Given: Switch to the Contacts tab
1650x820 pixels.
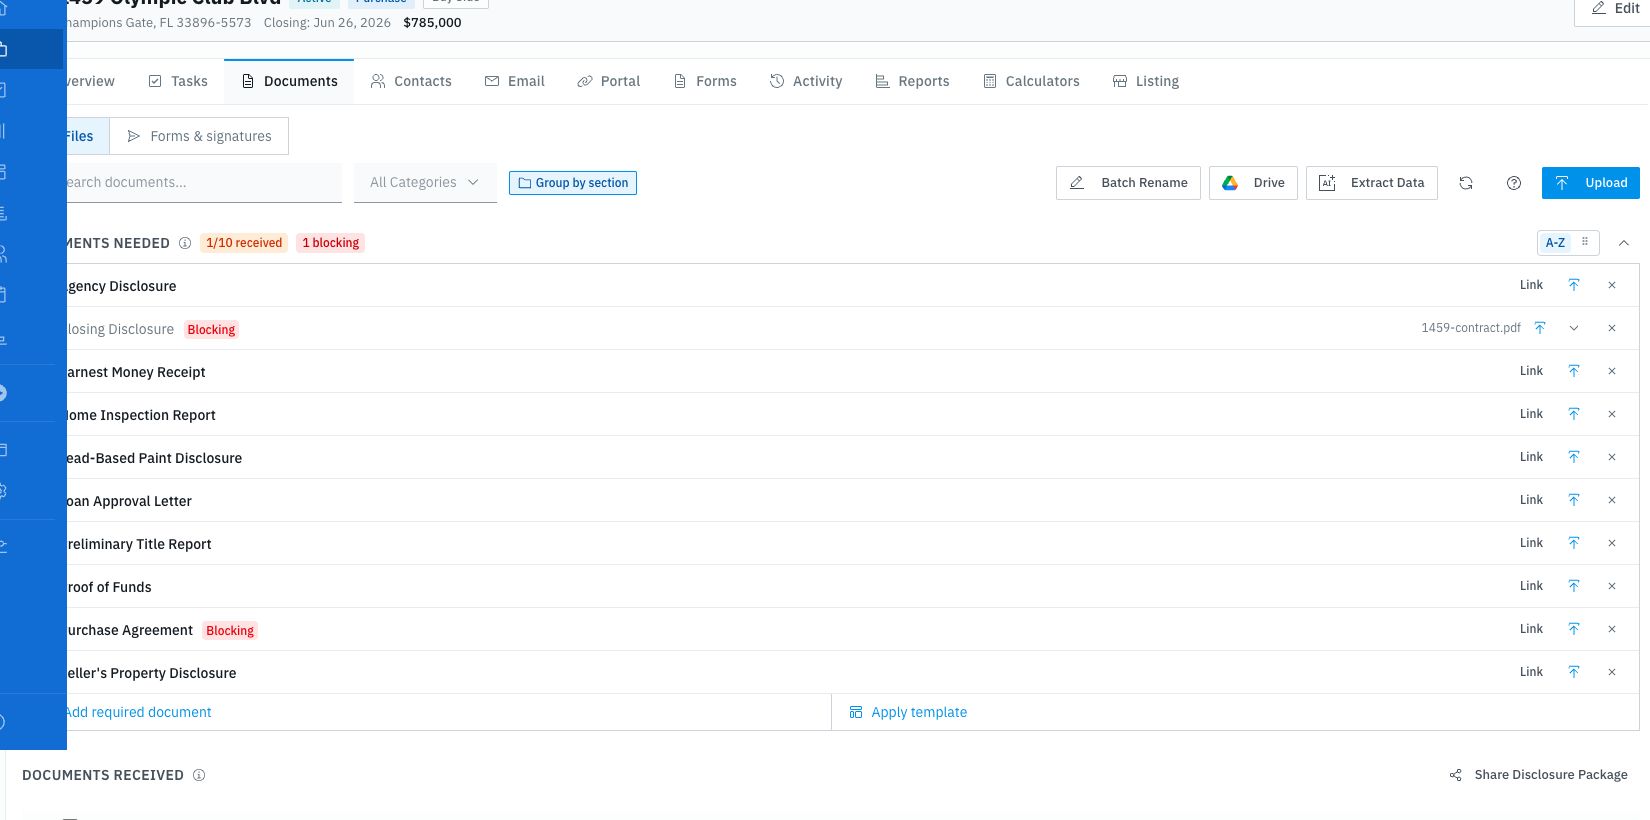Looking at the screenshot, I should coord(411,81).
